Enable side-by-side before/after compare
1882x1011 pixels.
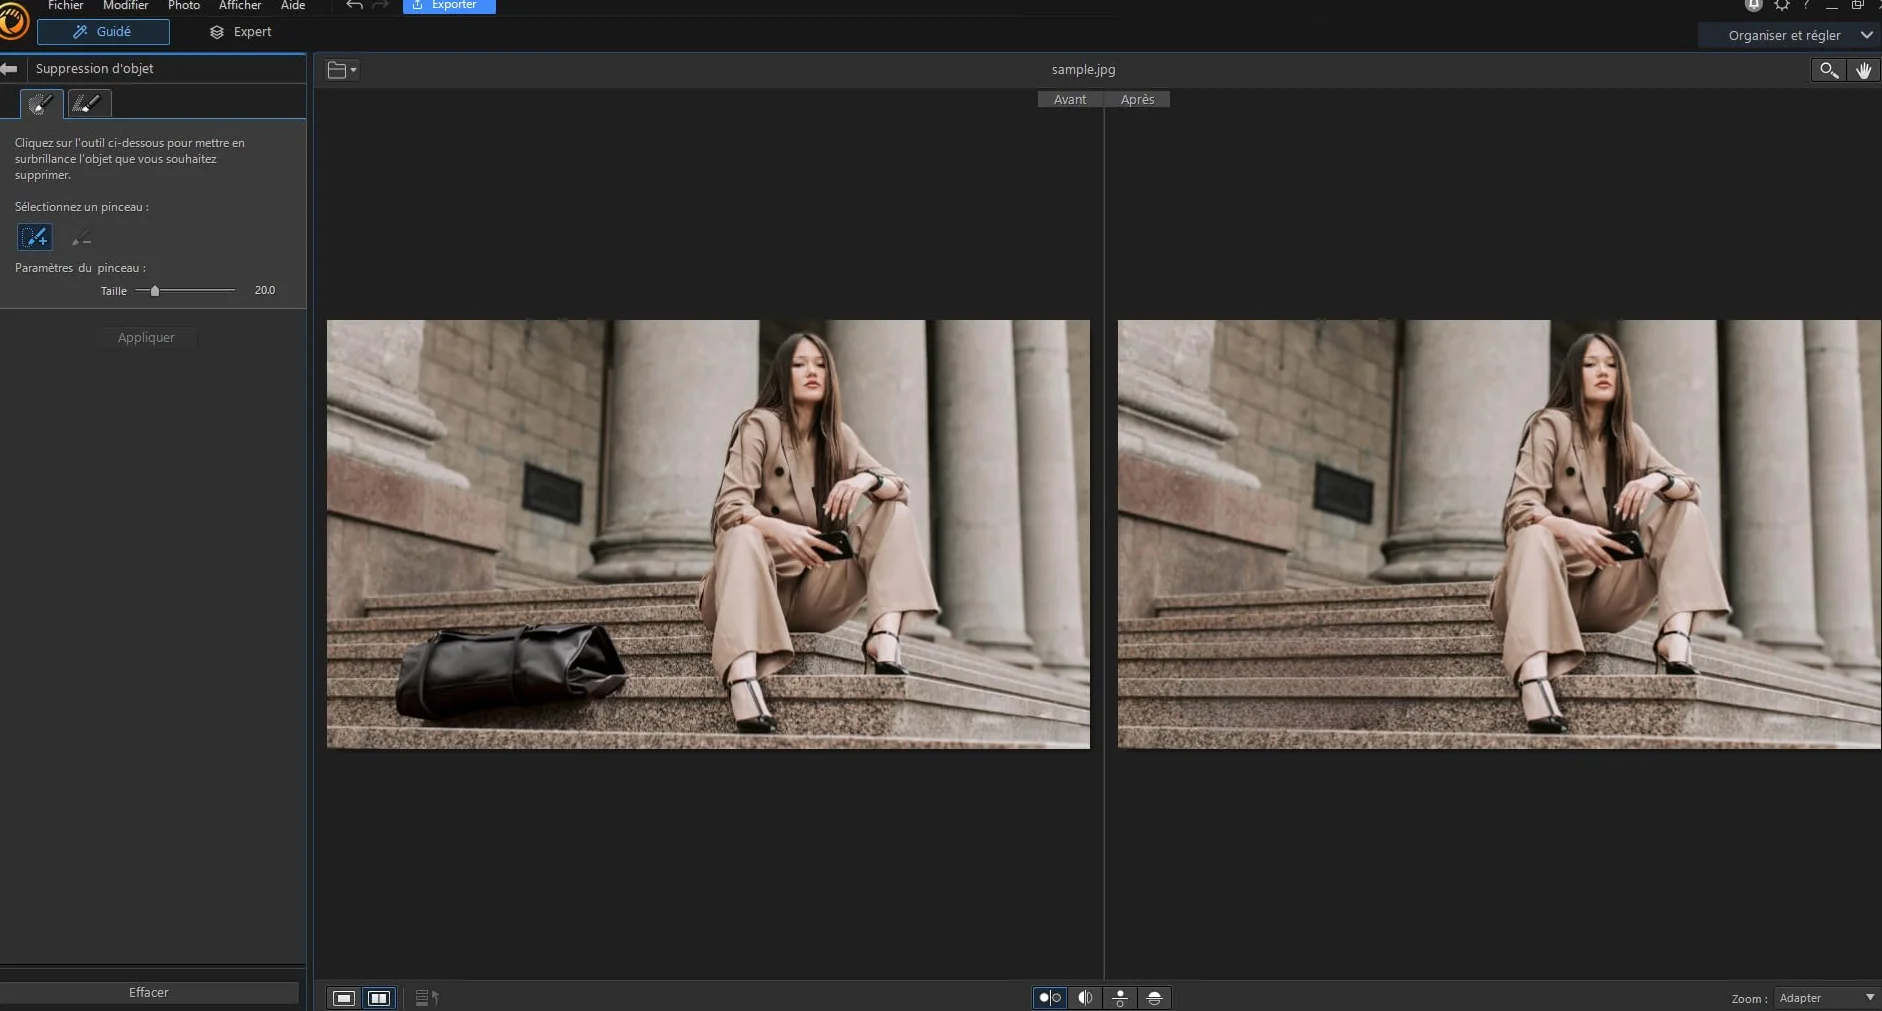pos(1050,998)
